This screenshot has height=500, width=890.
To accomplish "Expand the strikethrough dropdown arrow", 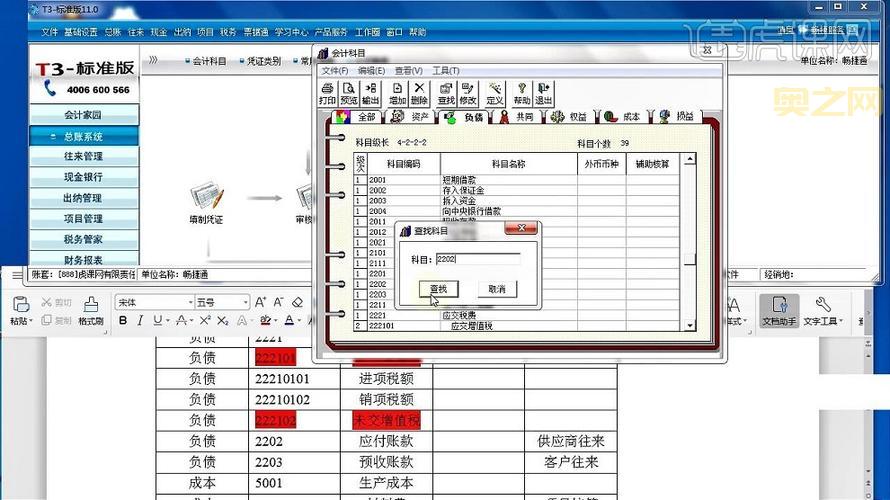I will (191, 321).
